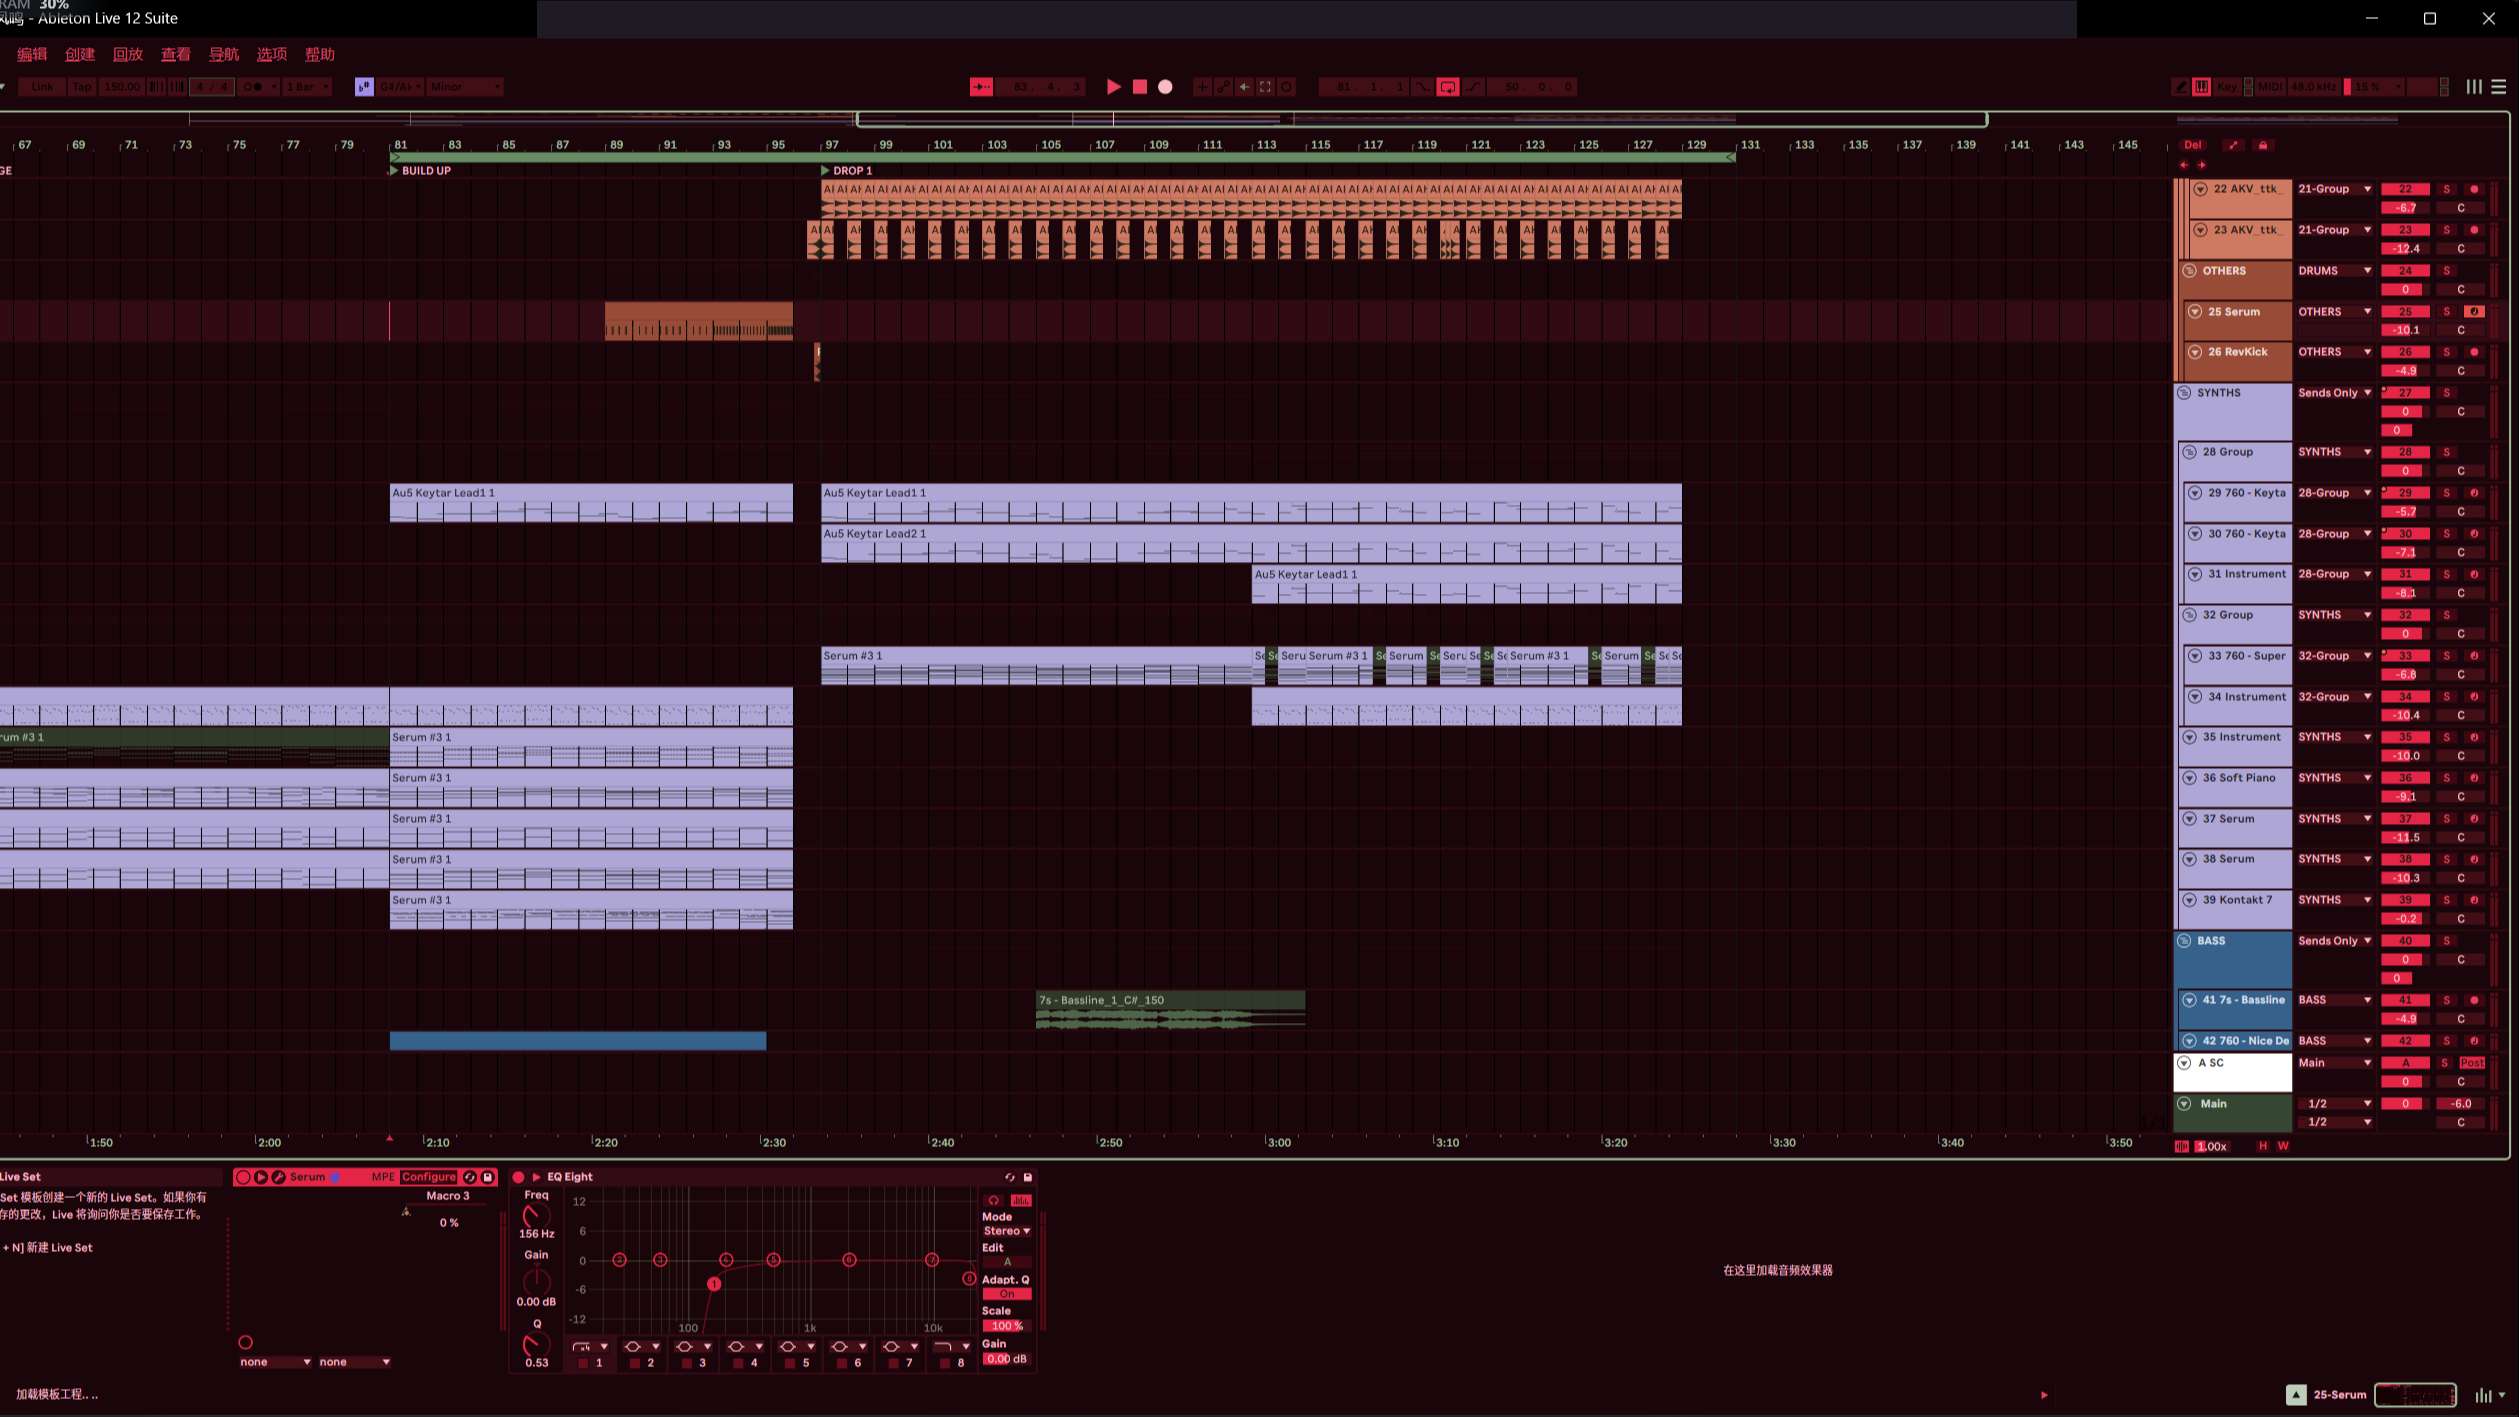Solo the 25 Serum track
The image size is (2519, 1417).
pos(2447,312)
